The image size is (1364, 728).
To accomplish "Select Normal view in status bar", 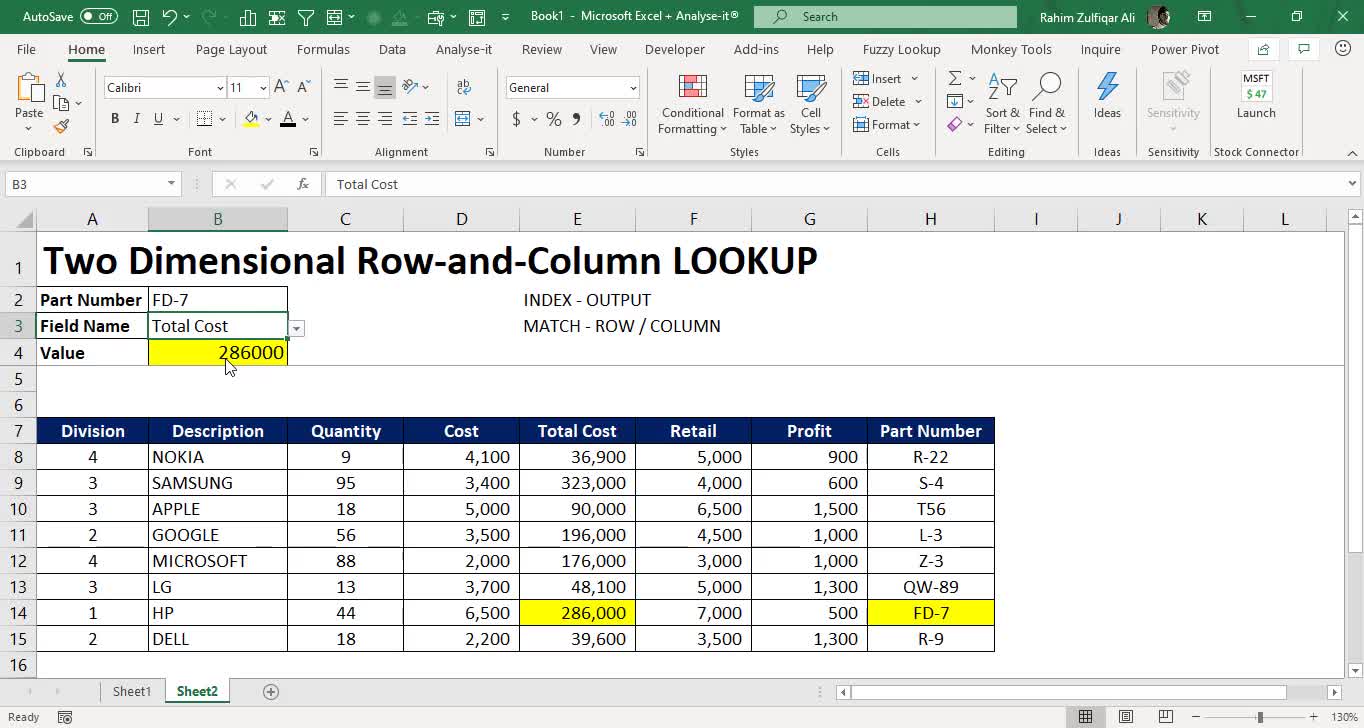I will pos(1085,717).
